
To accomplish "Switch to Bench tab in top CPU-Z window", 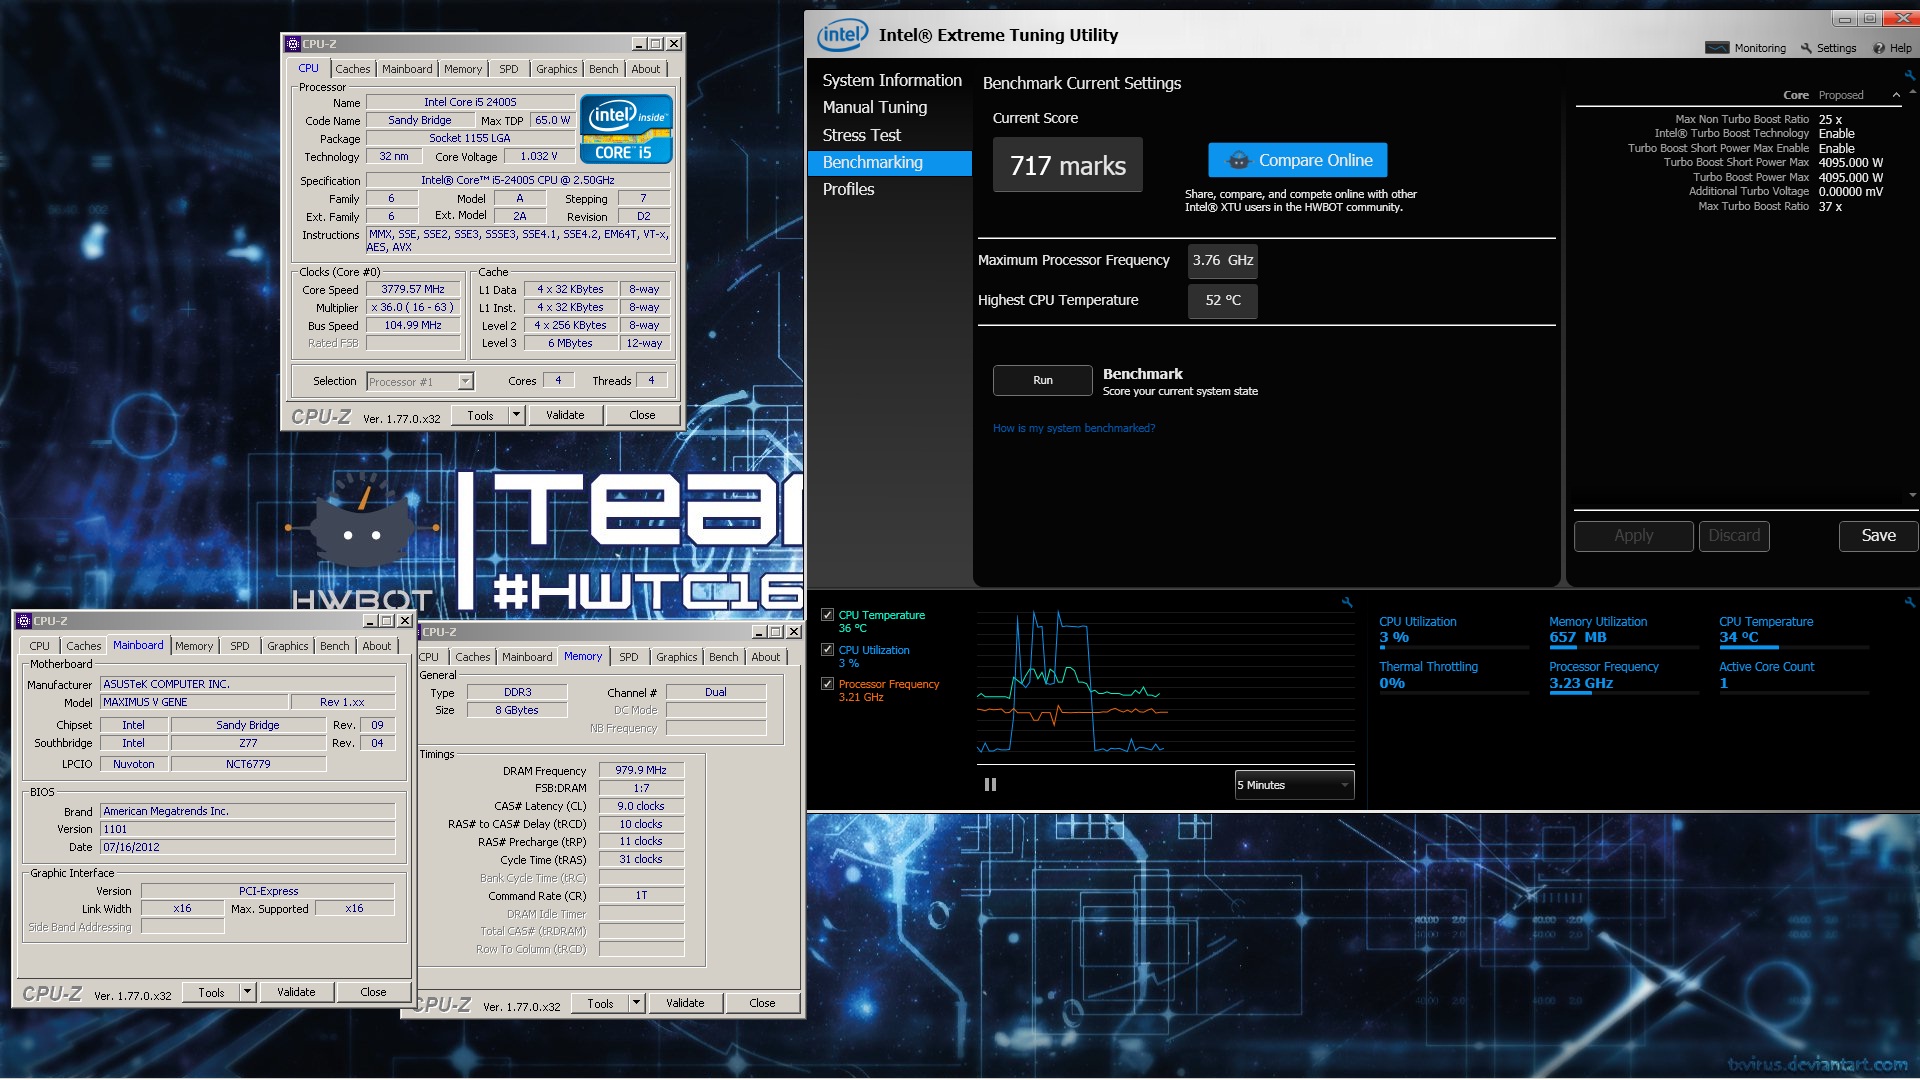I will [603, 69].
